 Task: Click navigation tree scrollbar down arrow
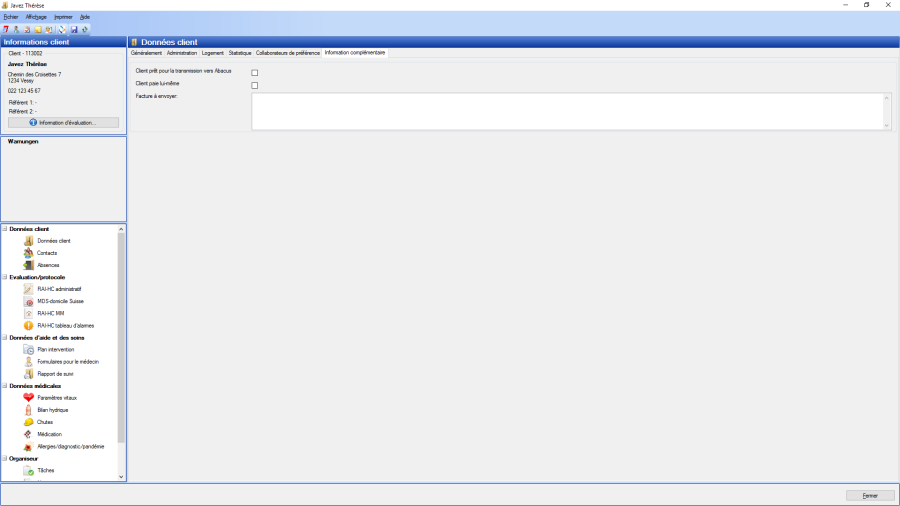[121, 476]
